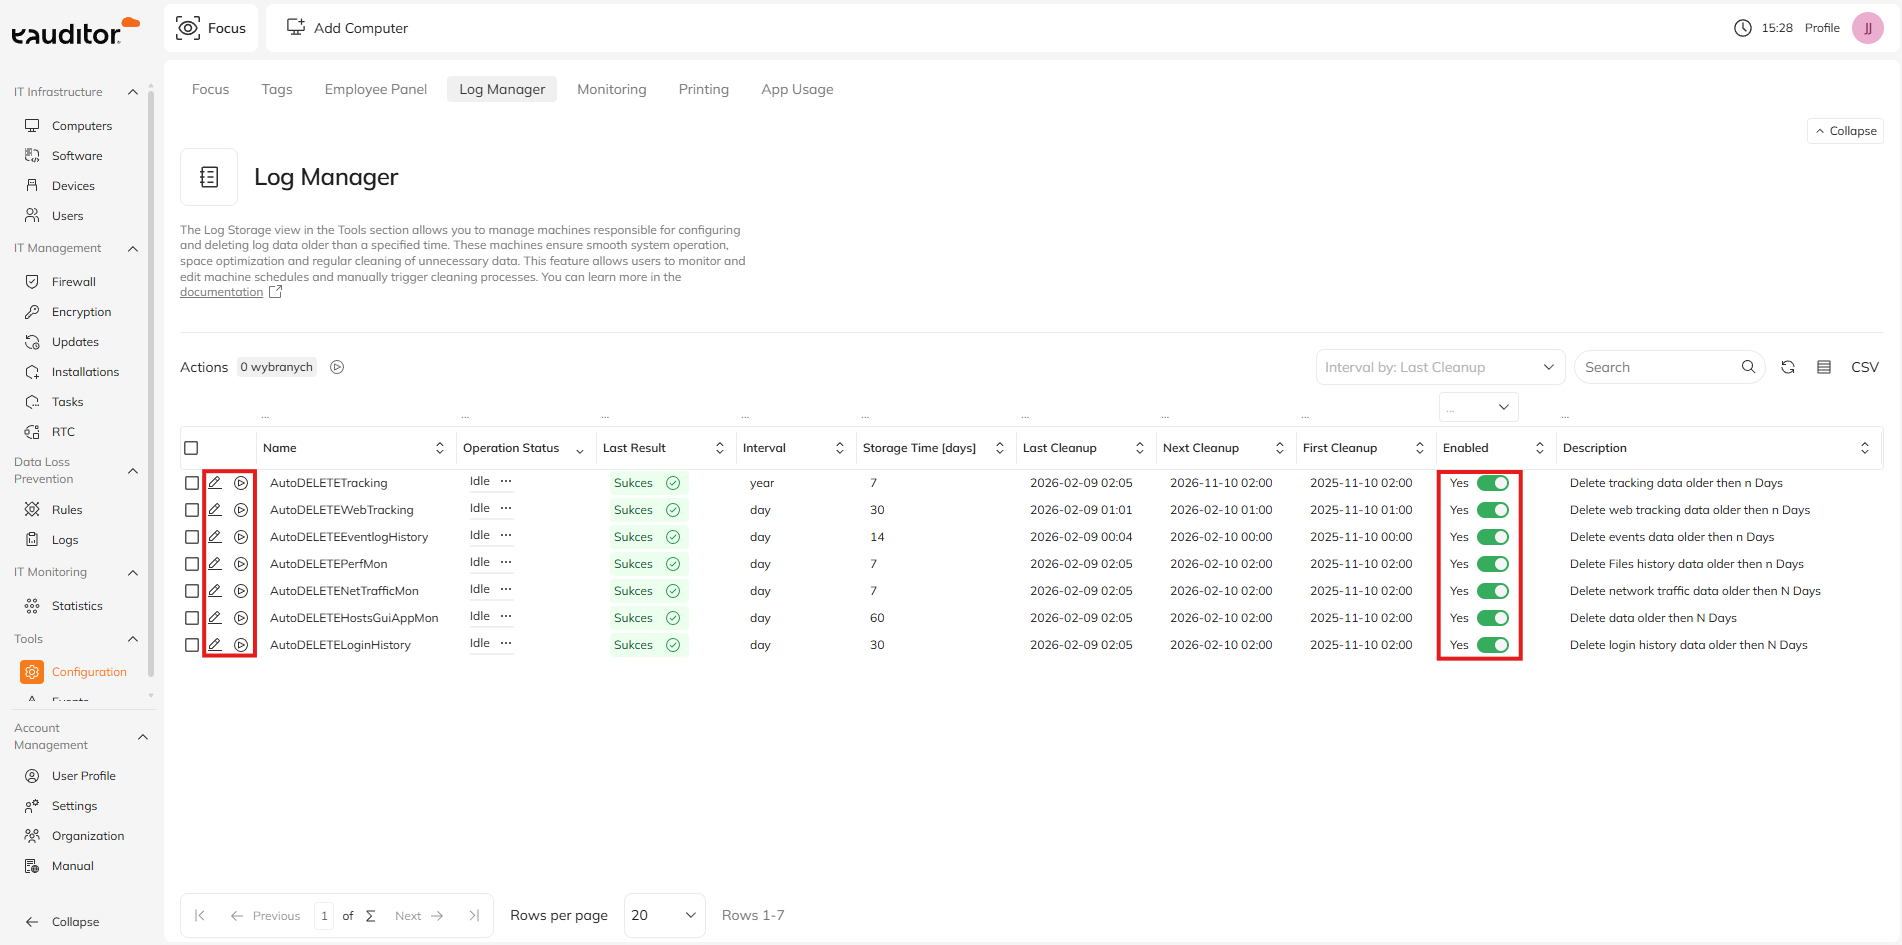Open the Employee Panel tab
Image resolution: width=1902 pixels, height=945 pixels.
click(x=375, y=89)
